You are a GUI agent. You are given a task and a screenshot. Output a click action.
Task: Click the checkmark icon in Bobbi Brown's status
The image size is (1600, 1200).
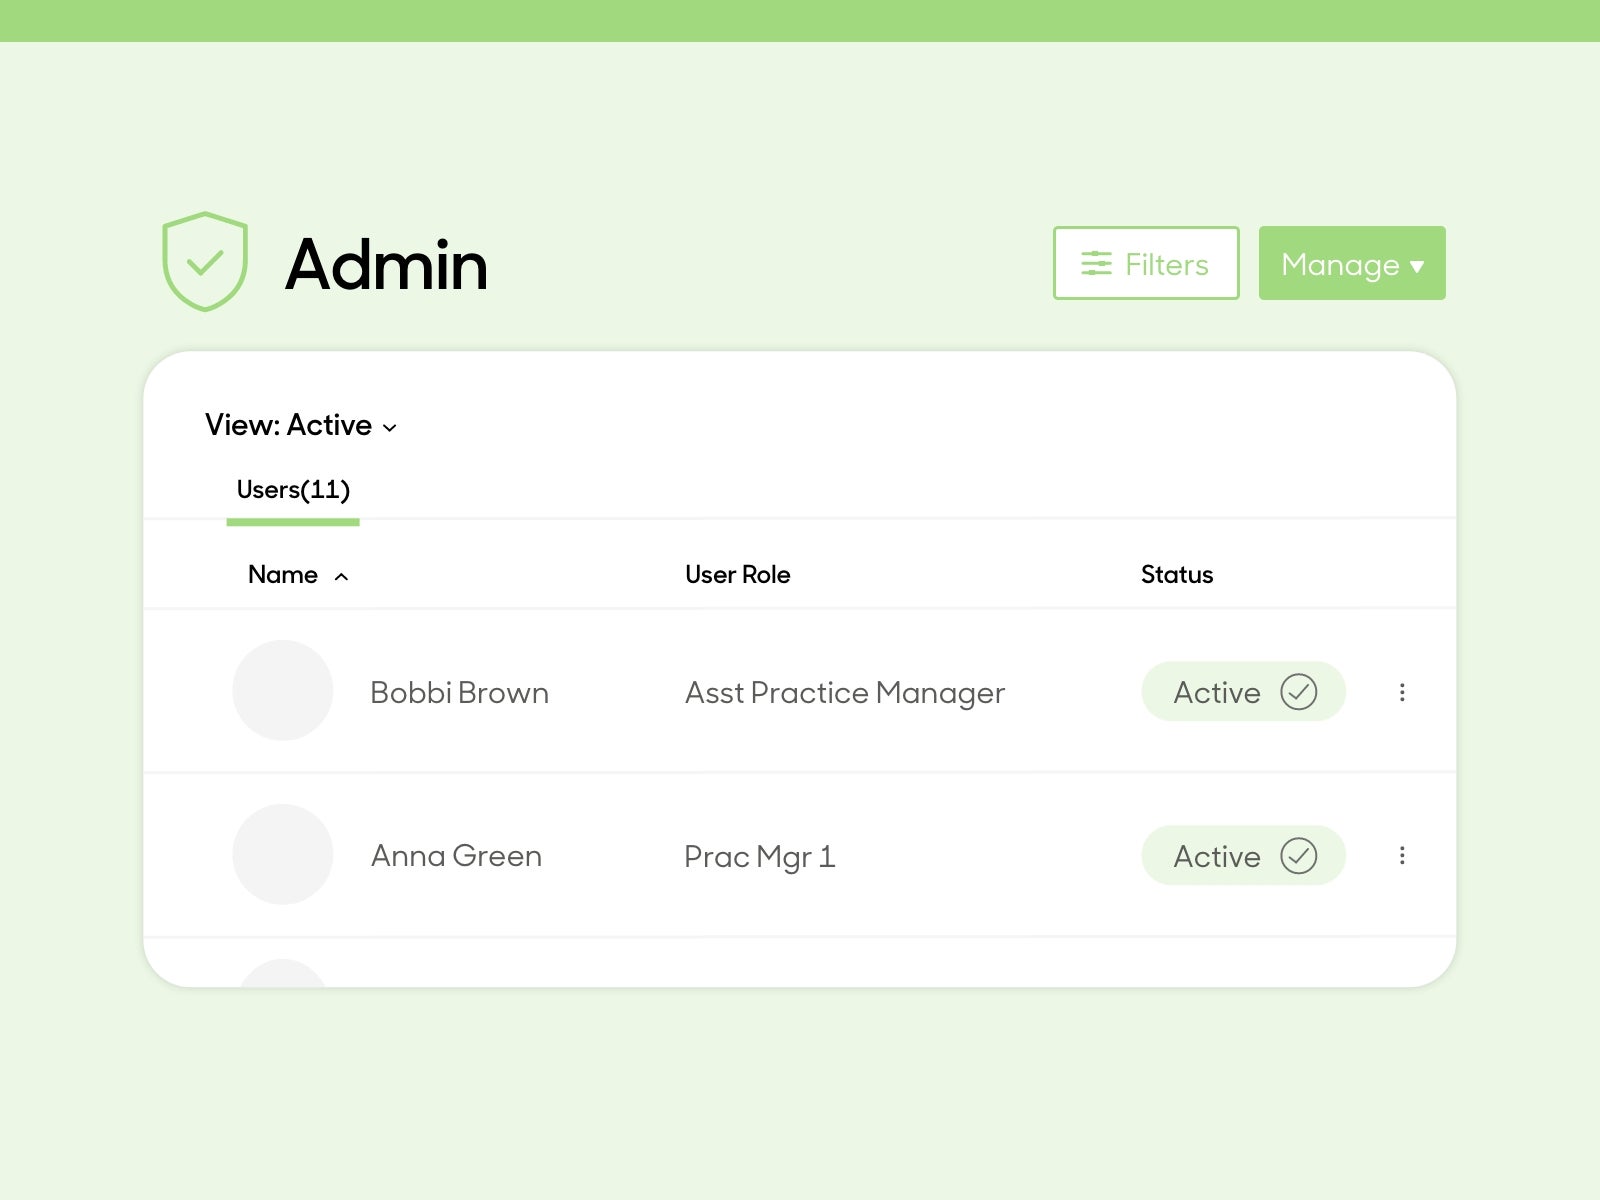tap(1298, 692)
